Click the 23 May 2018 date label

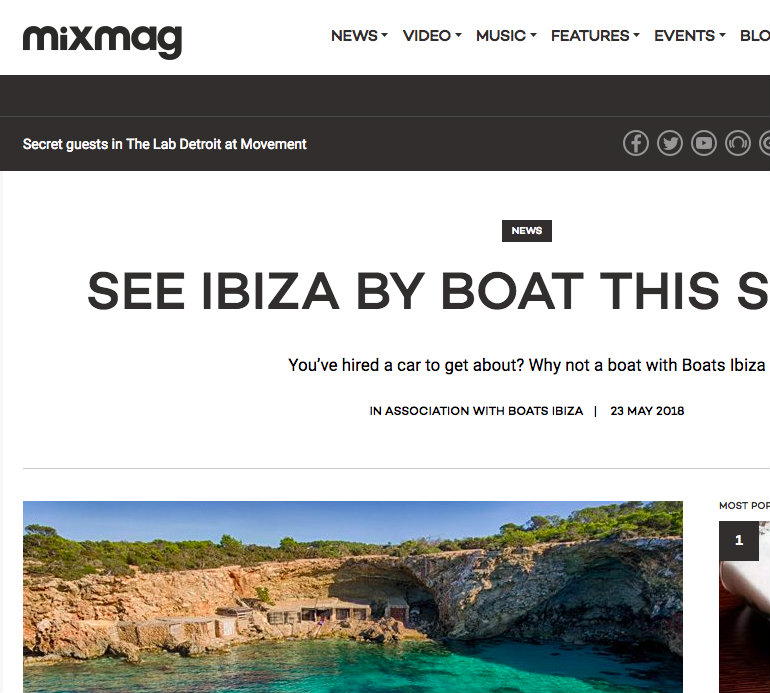pos(647,411)
